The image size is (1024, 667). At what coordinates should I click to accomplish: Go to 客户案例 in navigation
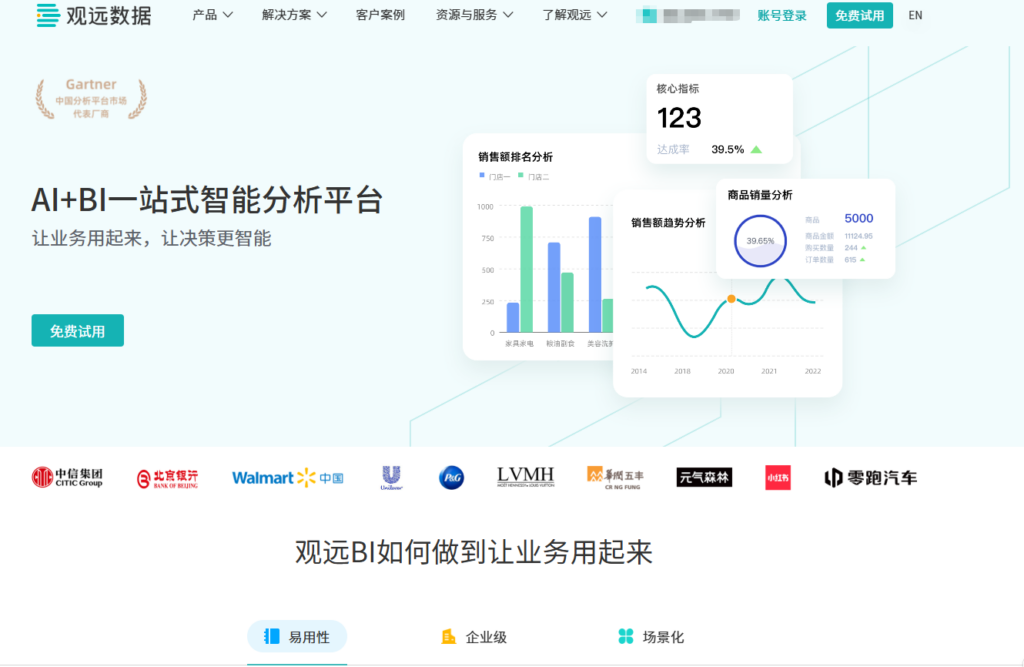[x=380, y=15]
